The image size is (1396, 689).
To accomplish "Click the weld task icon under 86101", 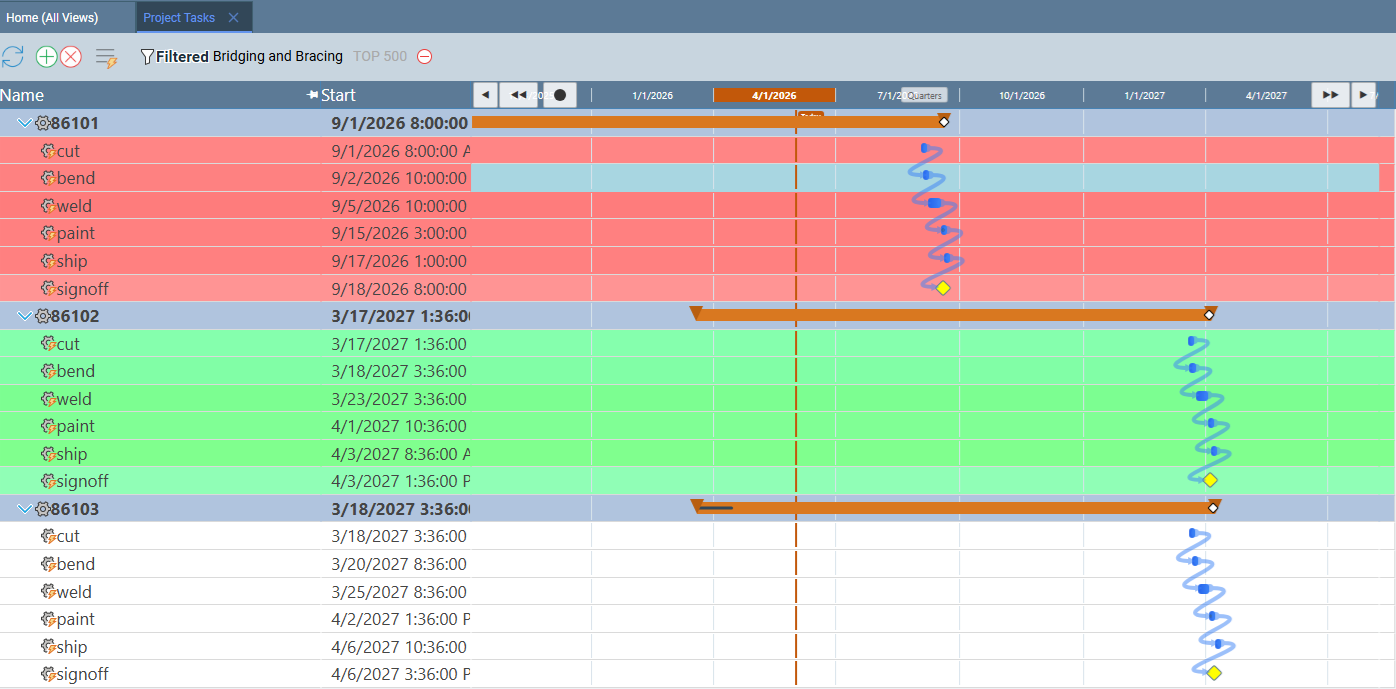I will pyautogui.click(x=48, y=206).
